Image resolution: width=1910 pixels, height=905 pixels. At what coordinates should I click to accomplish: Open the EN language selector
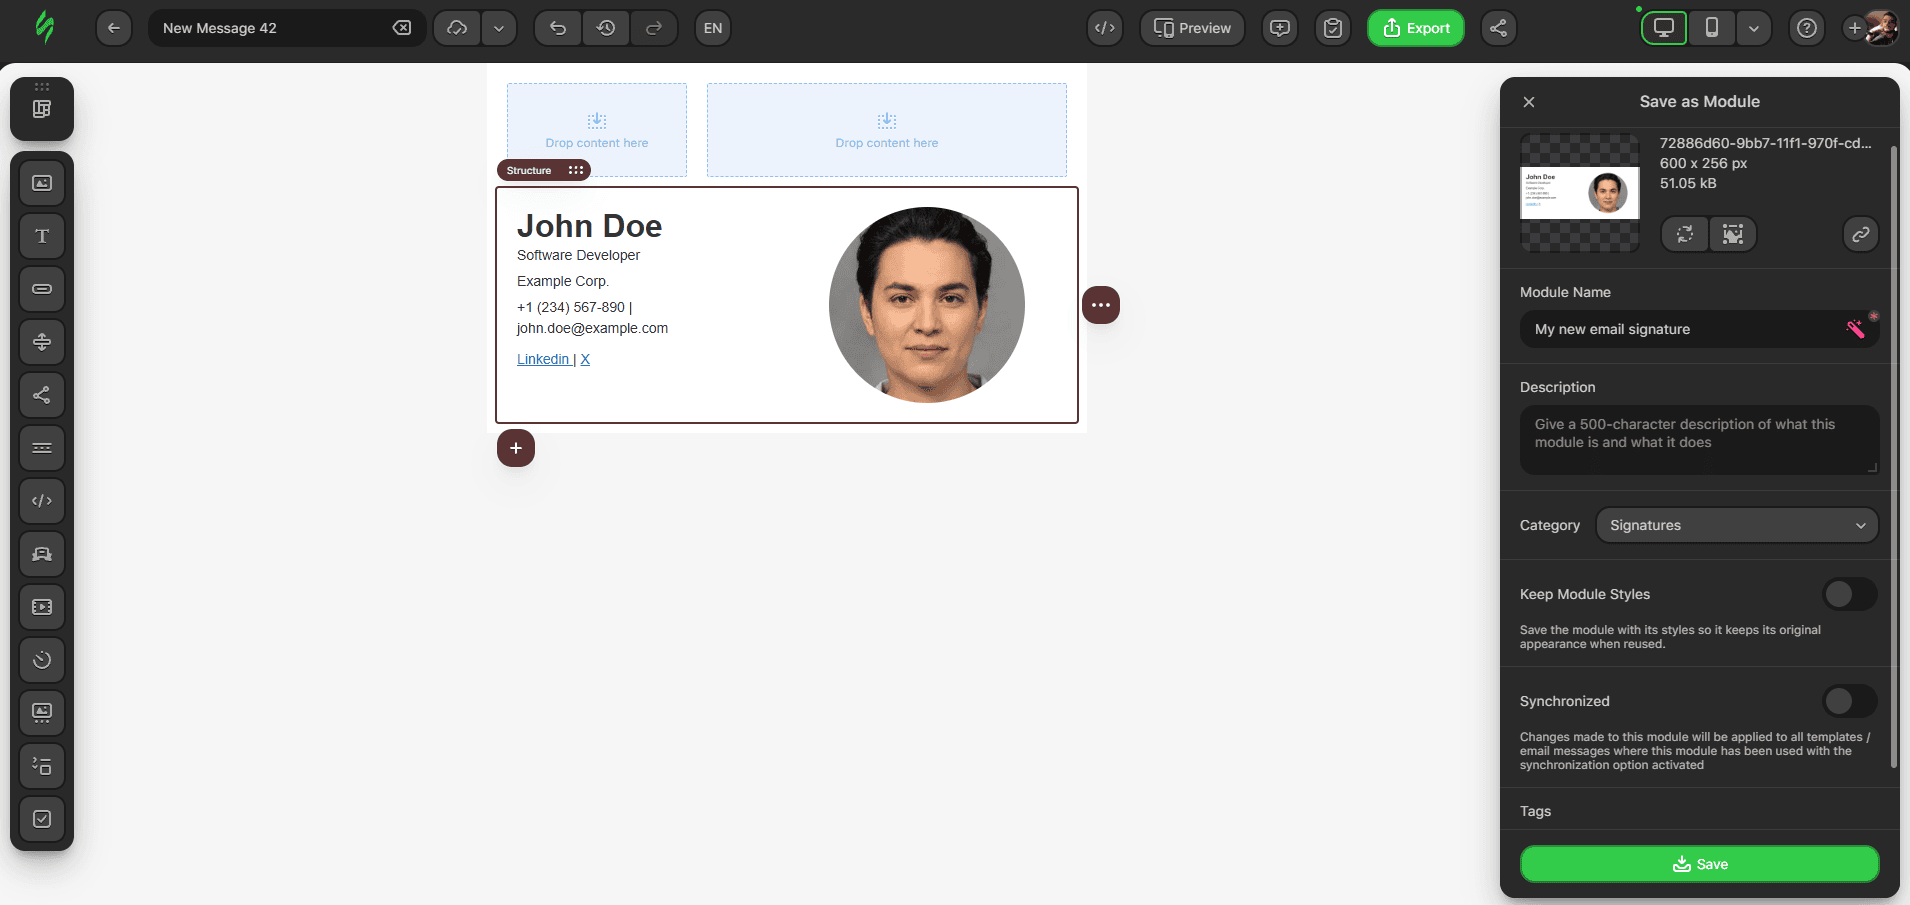713,28
